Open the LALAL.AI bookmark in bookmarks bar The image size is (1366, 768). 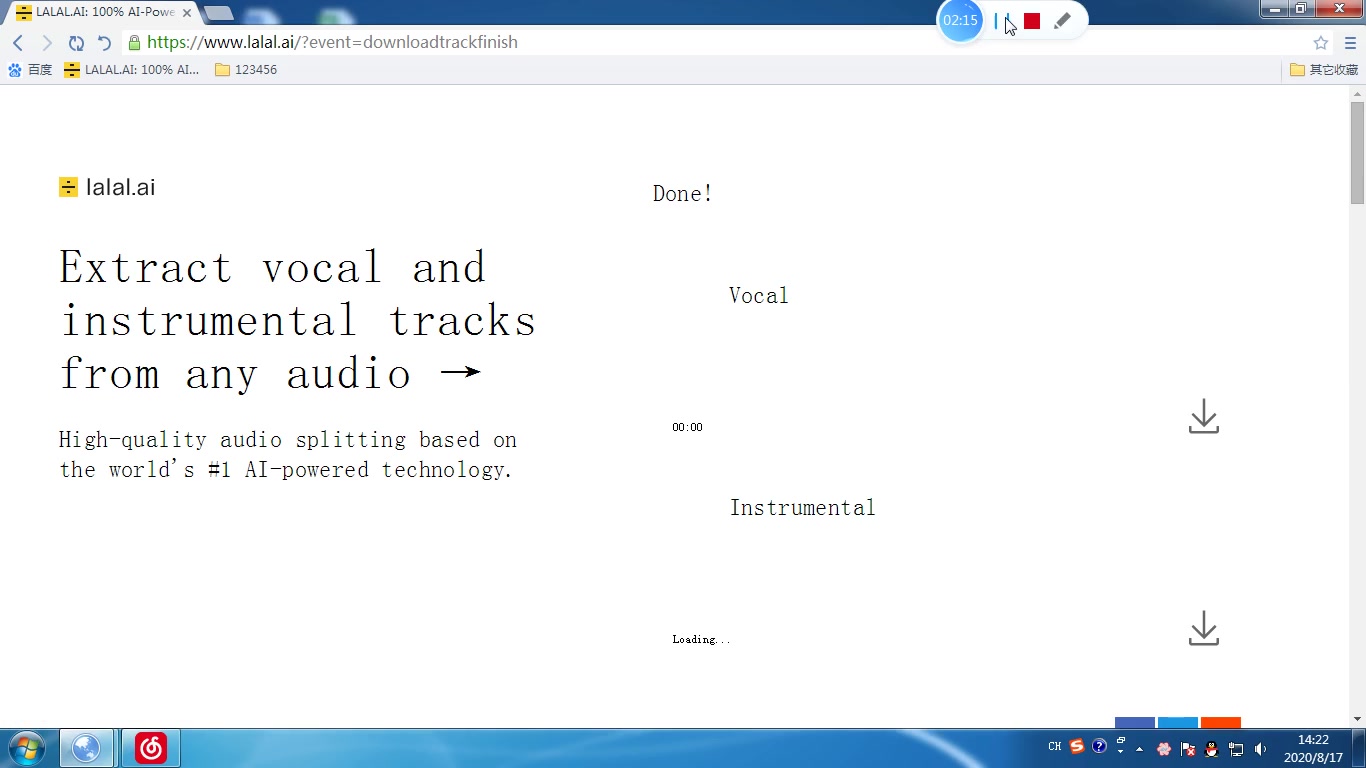[132, 70]
